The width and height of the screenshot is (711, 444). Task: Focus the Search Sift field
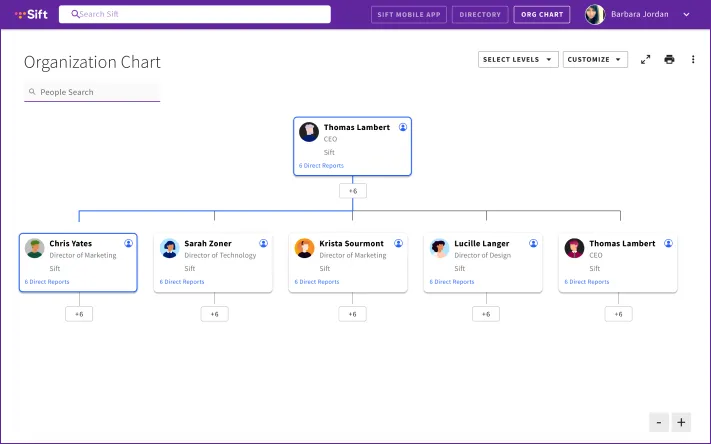pos(195,14)
